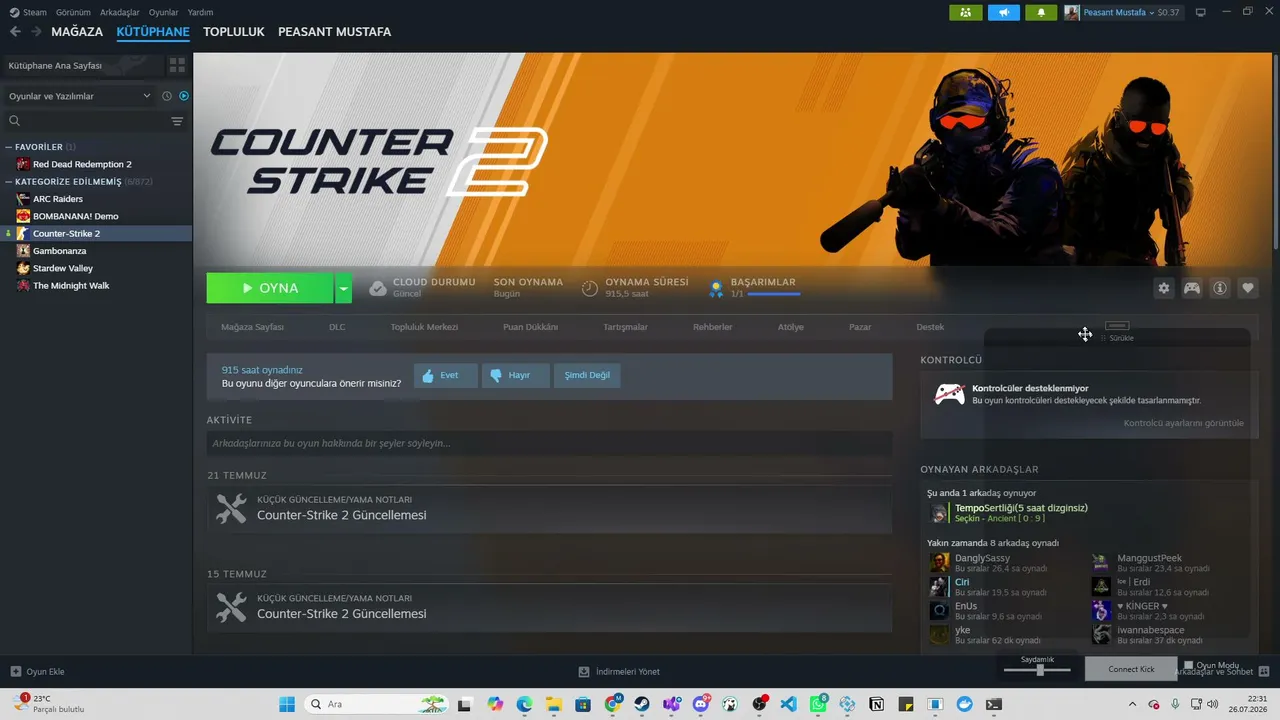Open Counter-Strike 2 settings gear
The width and height of the screenshot is (1280, 720).
tap(1164, 288)
